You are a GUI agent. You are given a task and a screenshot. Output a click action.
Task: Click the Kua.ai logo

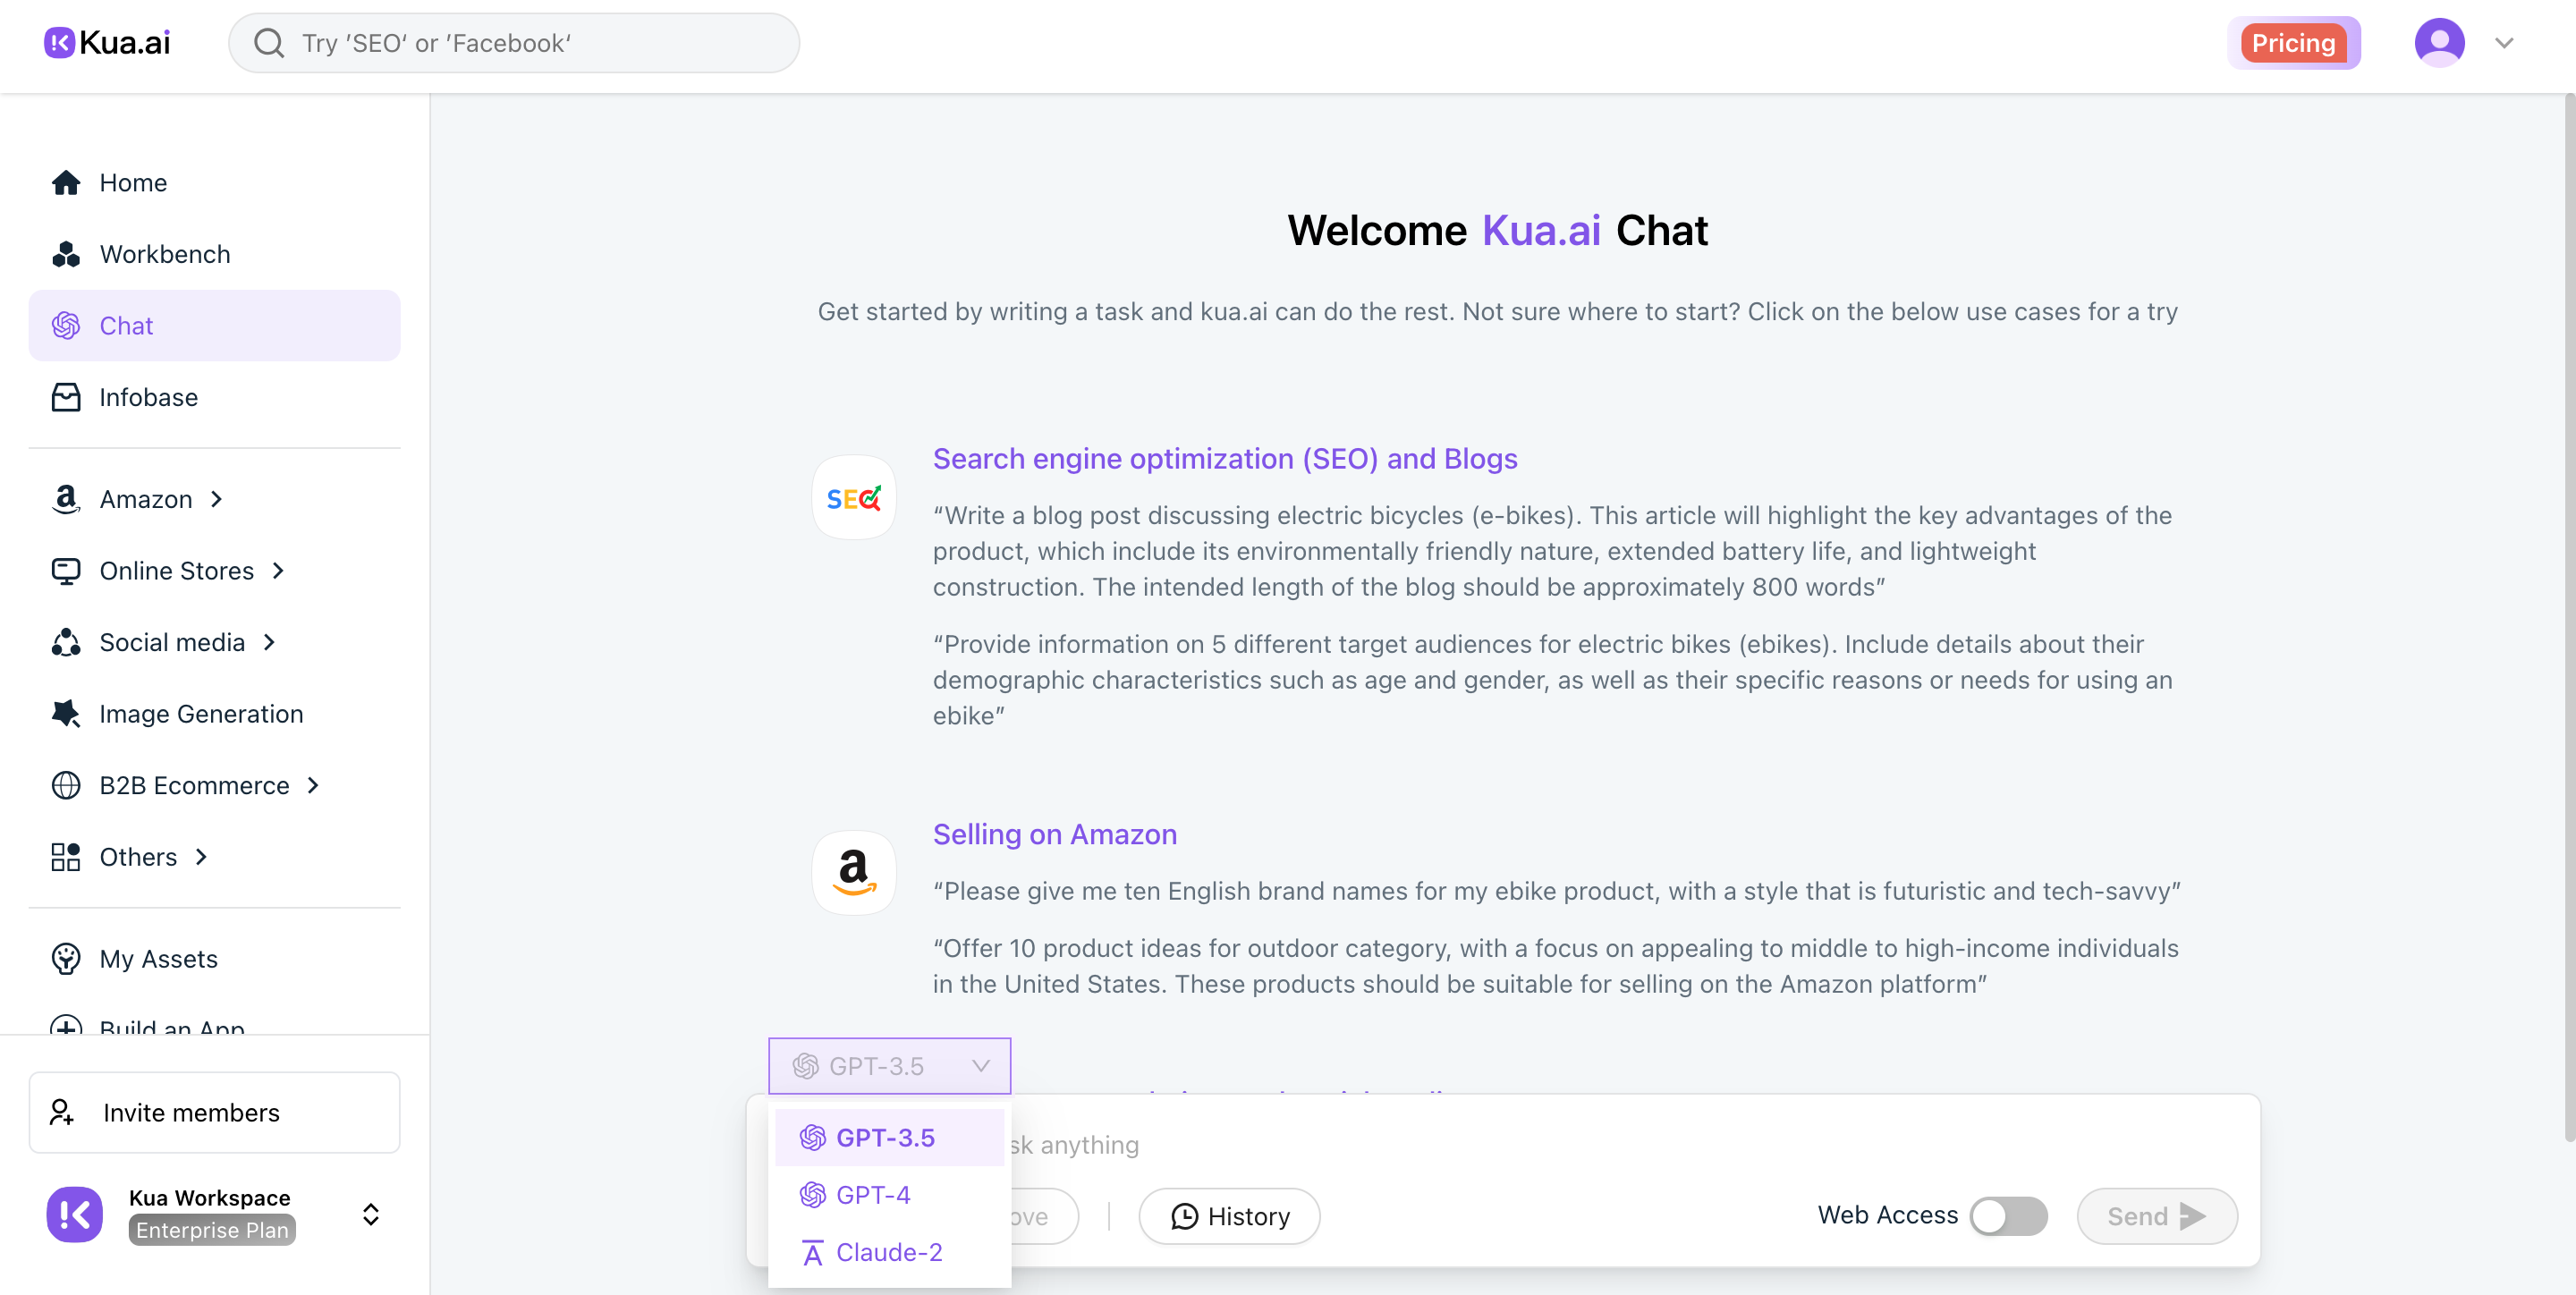pyautogui.click(x=107, y=43)
